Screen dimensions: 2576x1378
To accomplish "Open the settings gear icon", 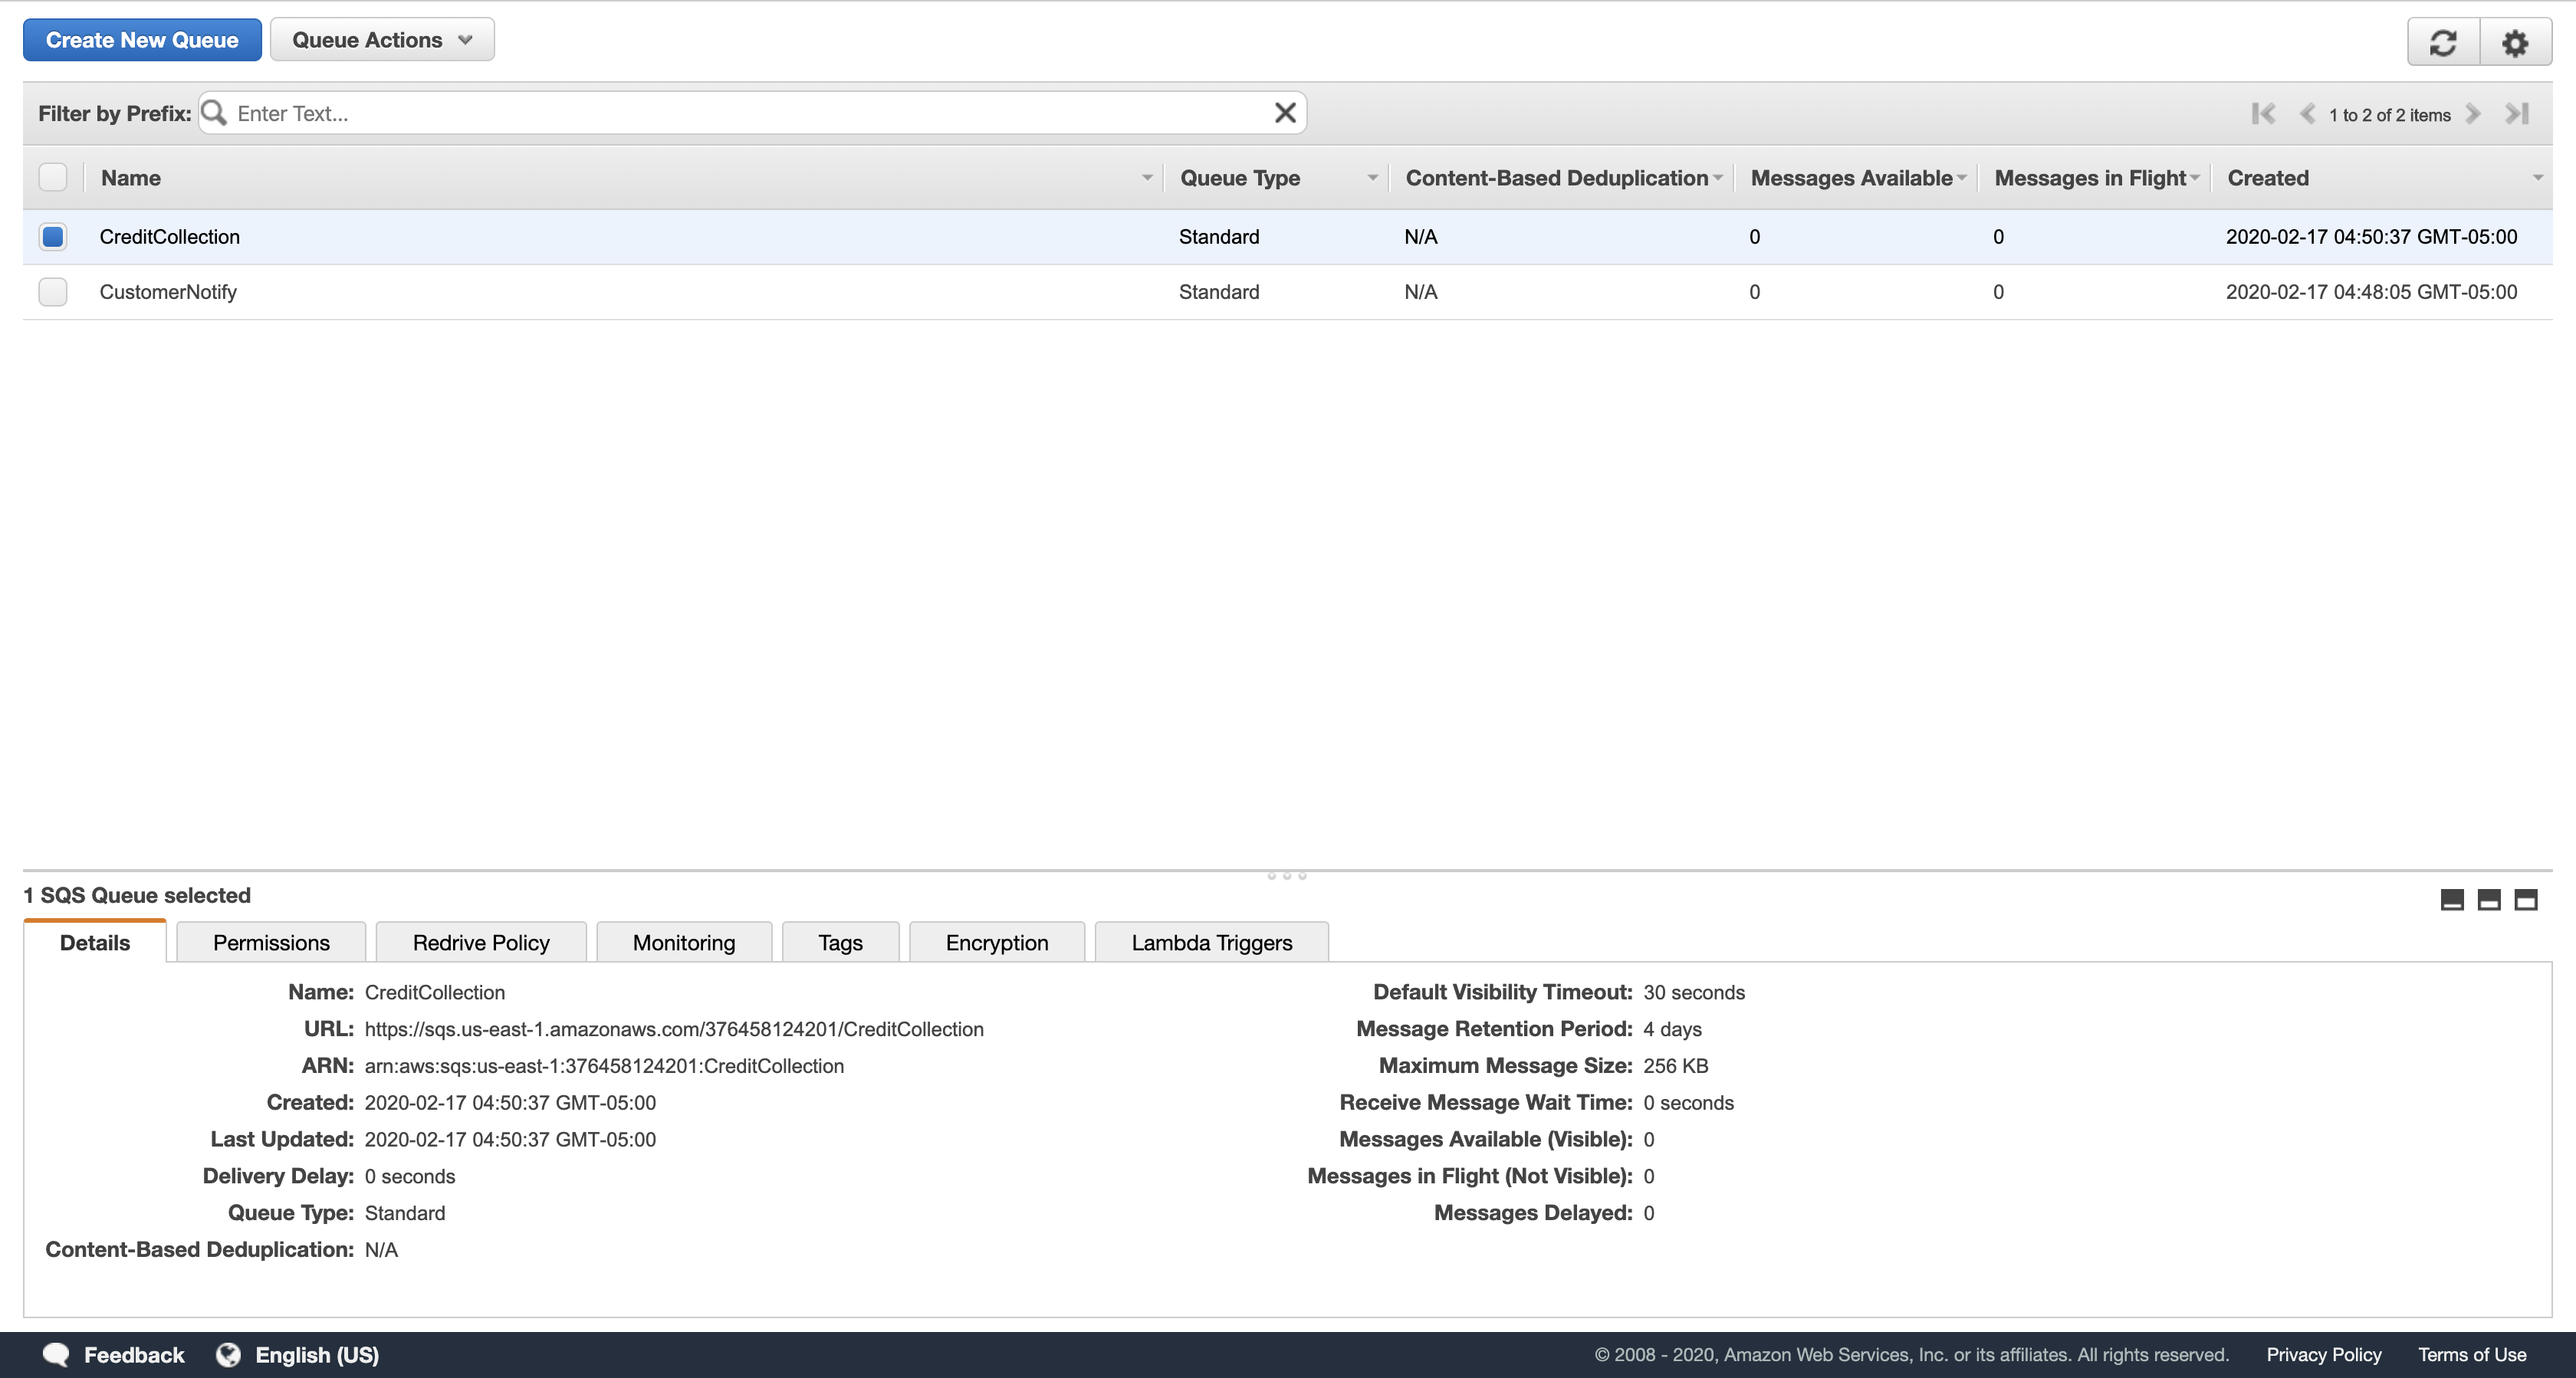I will click(2515, 42).
